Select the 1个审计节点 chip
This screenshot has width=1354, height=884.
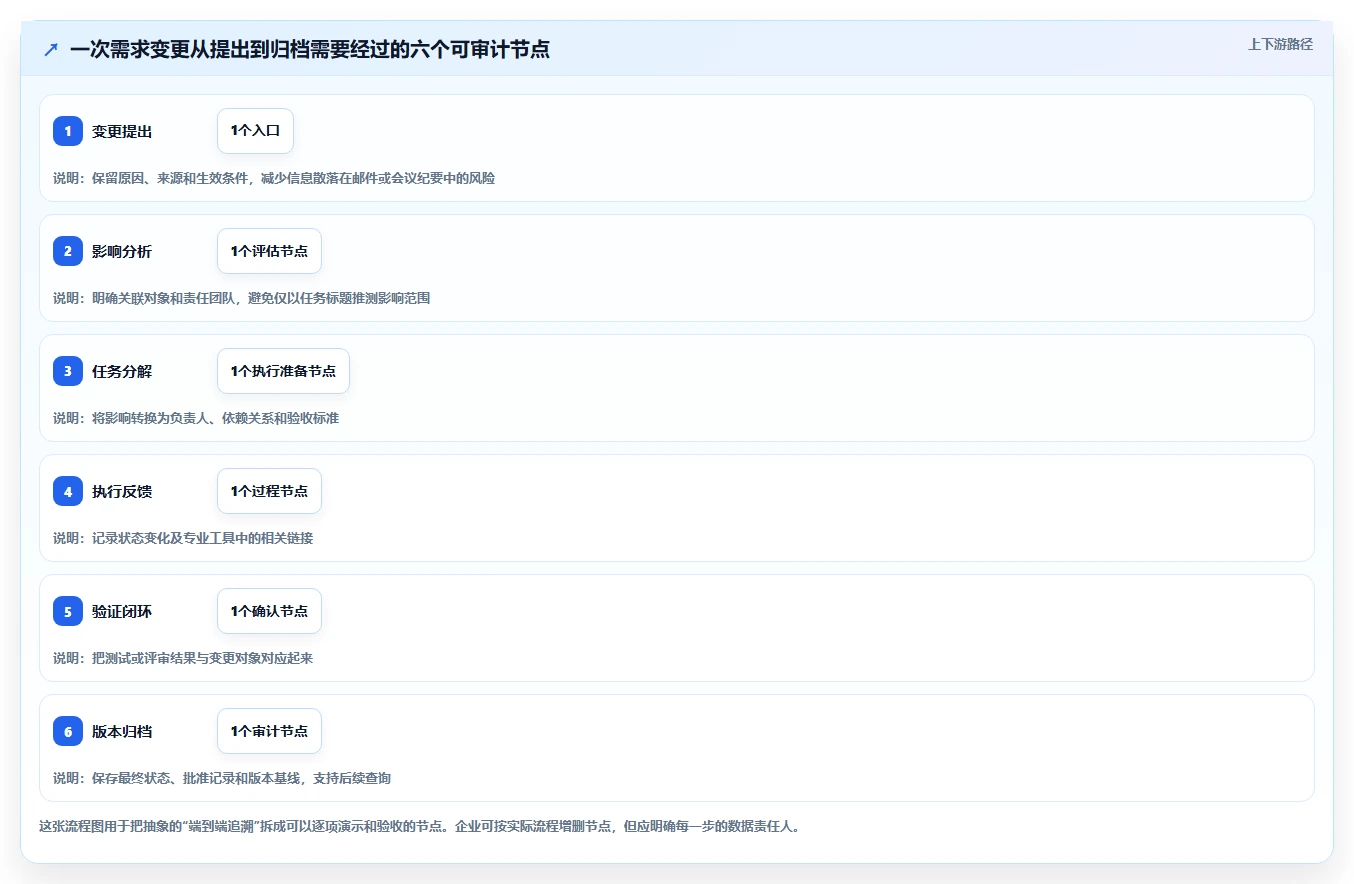269,731
